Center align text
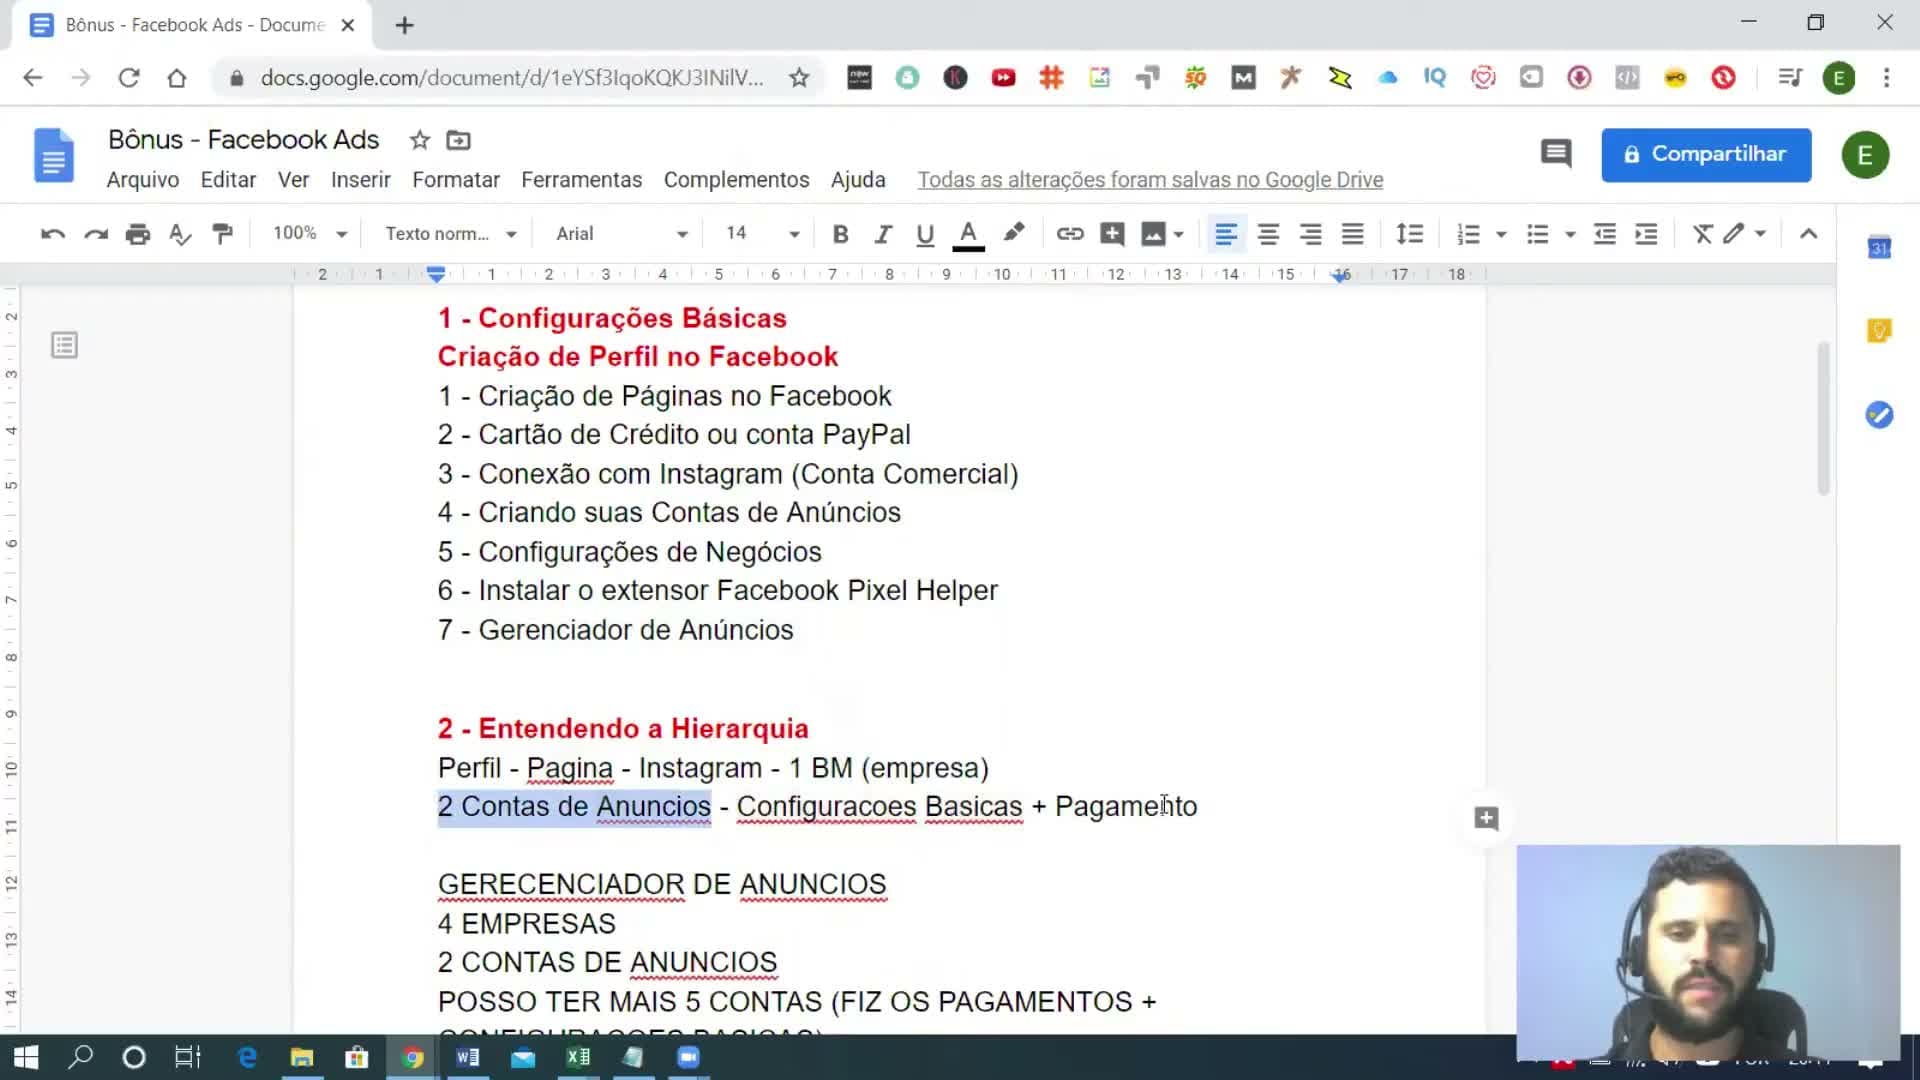 1268,234
